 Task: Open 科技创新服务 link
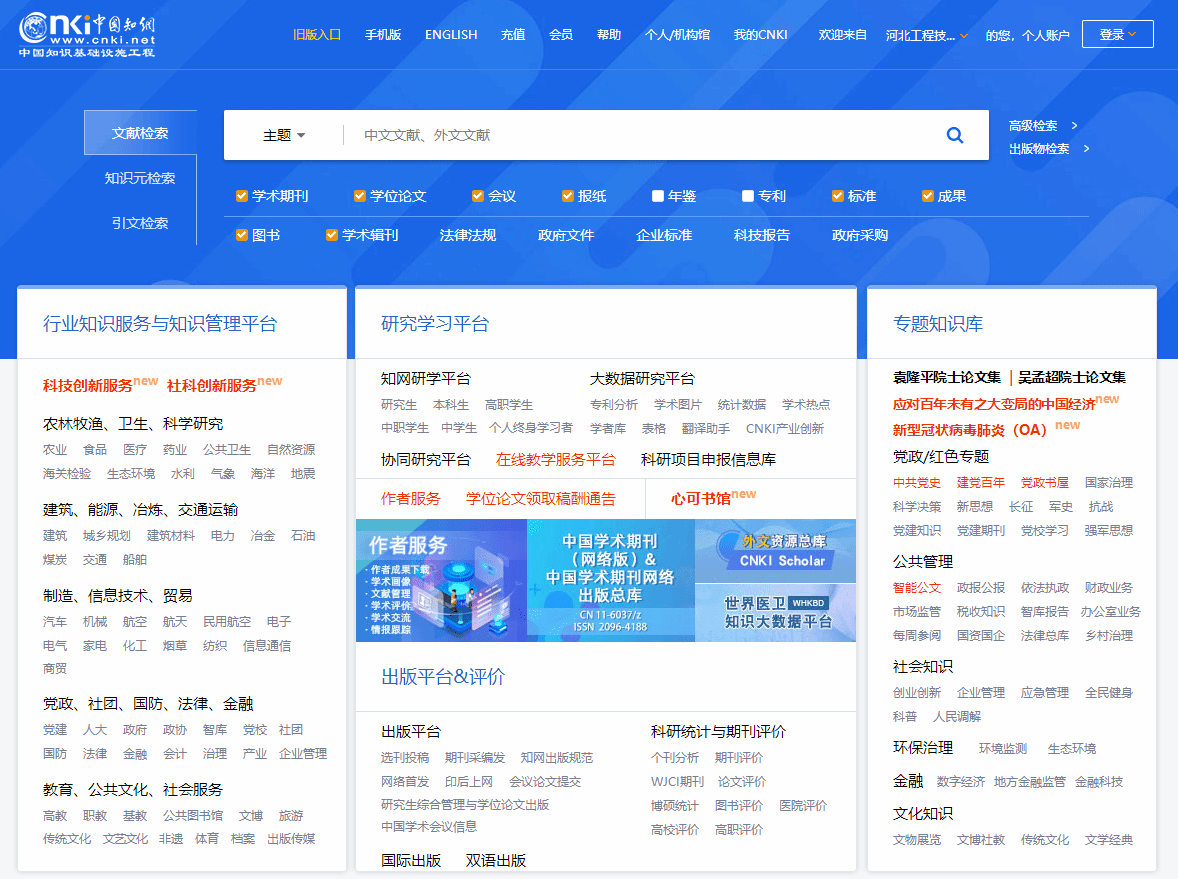tap(88, 385)
